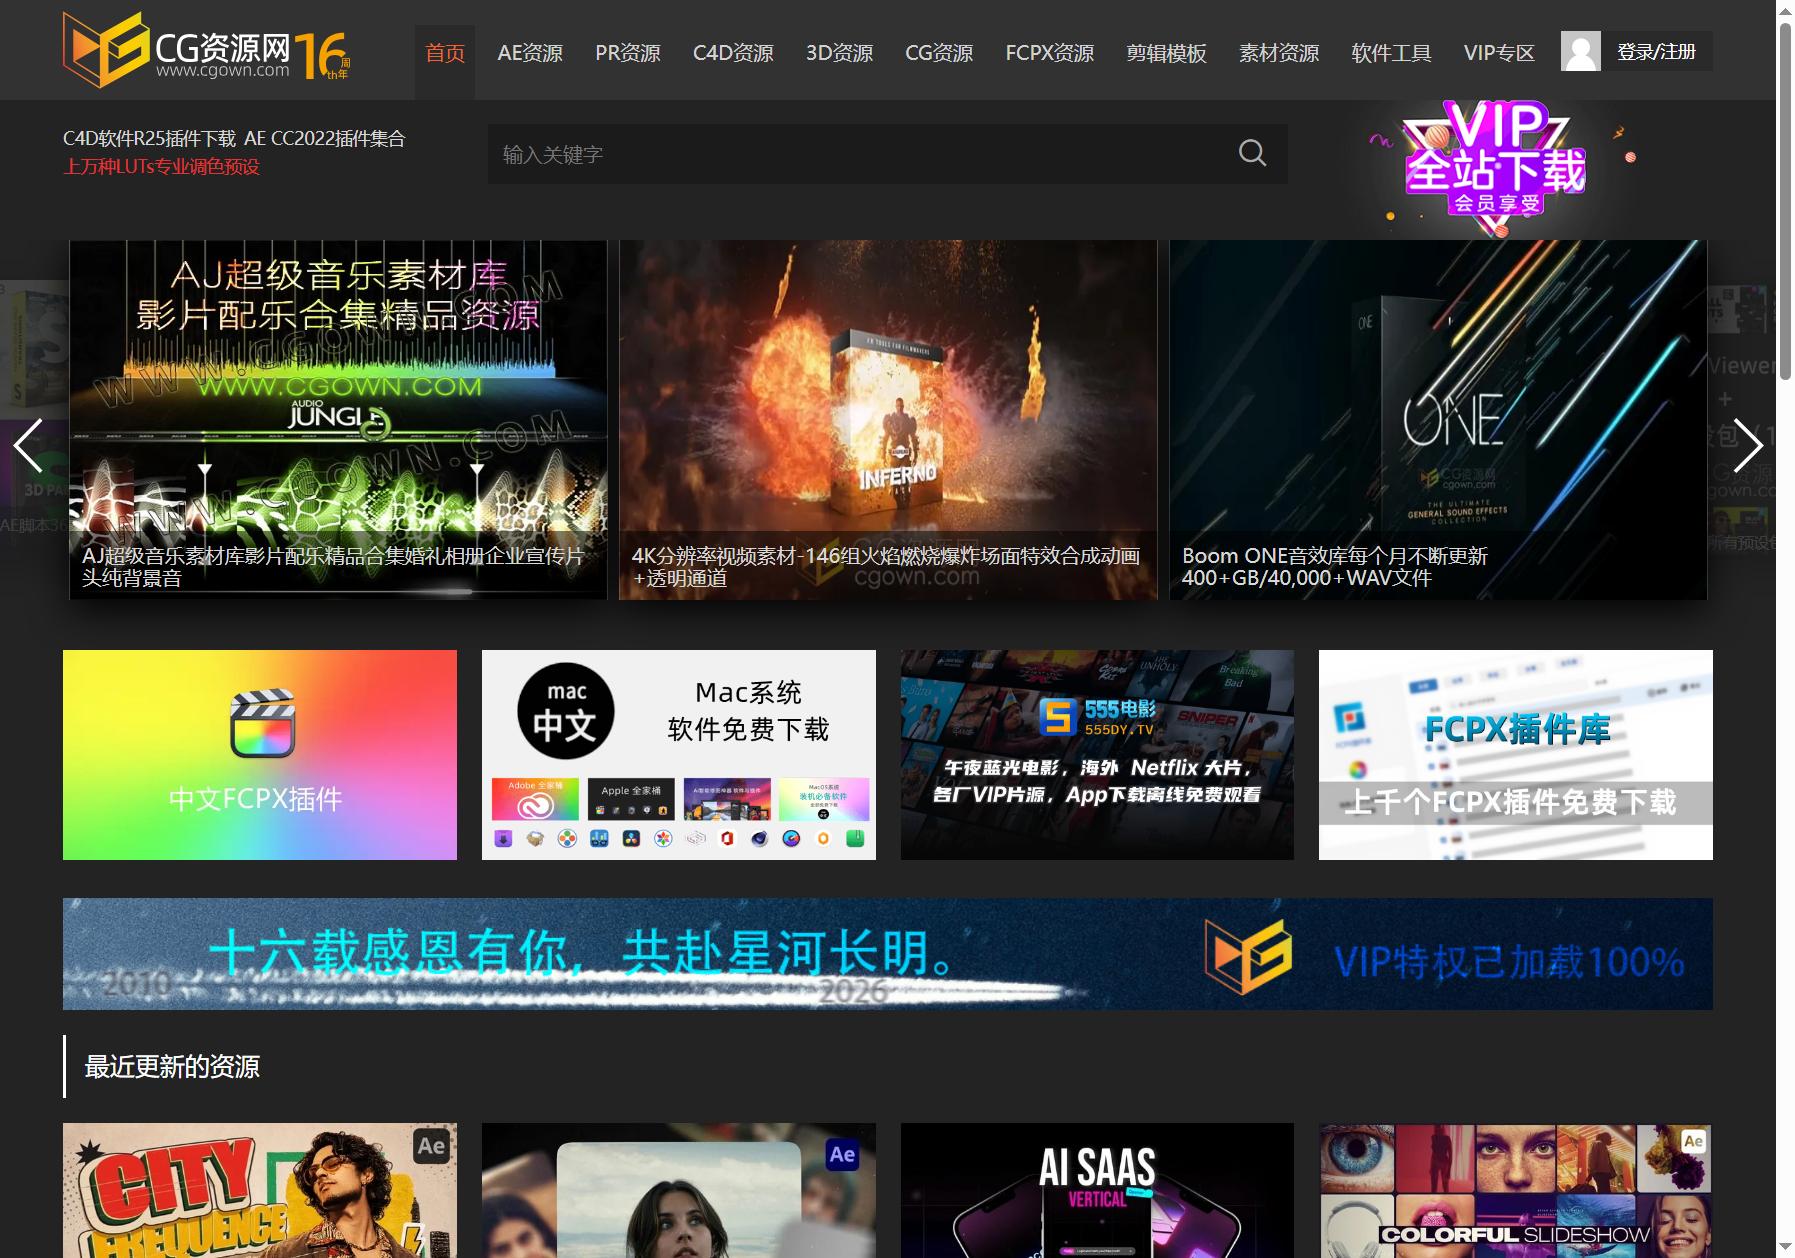
Task: Click 上千个FCPX插件免费下载 caption
Action: tap(1510, 802)
